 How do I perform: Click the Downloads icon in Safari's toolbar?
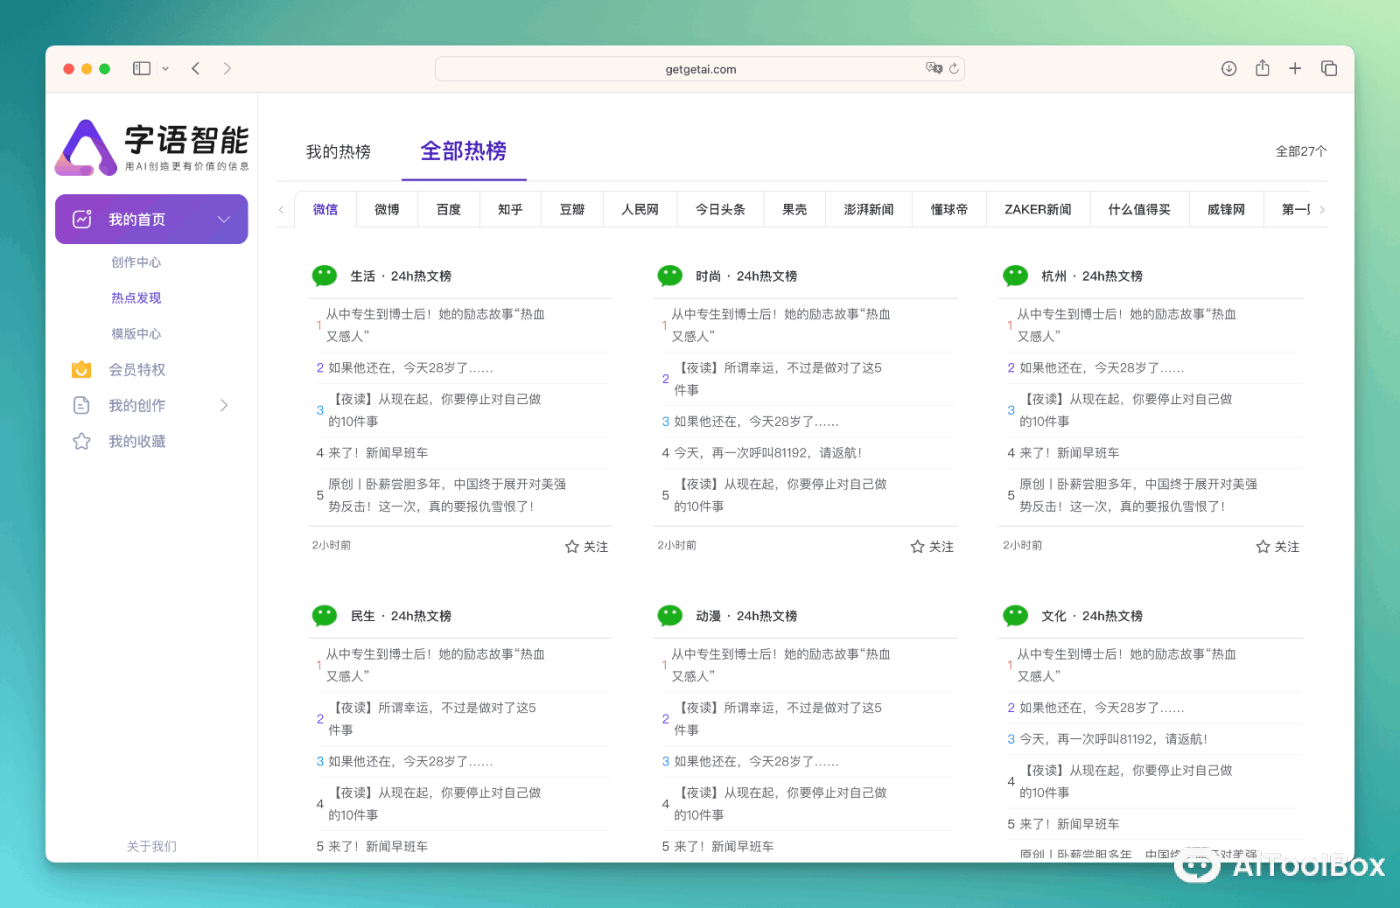coord(1228,68)
